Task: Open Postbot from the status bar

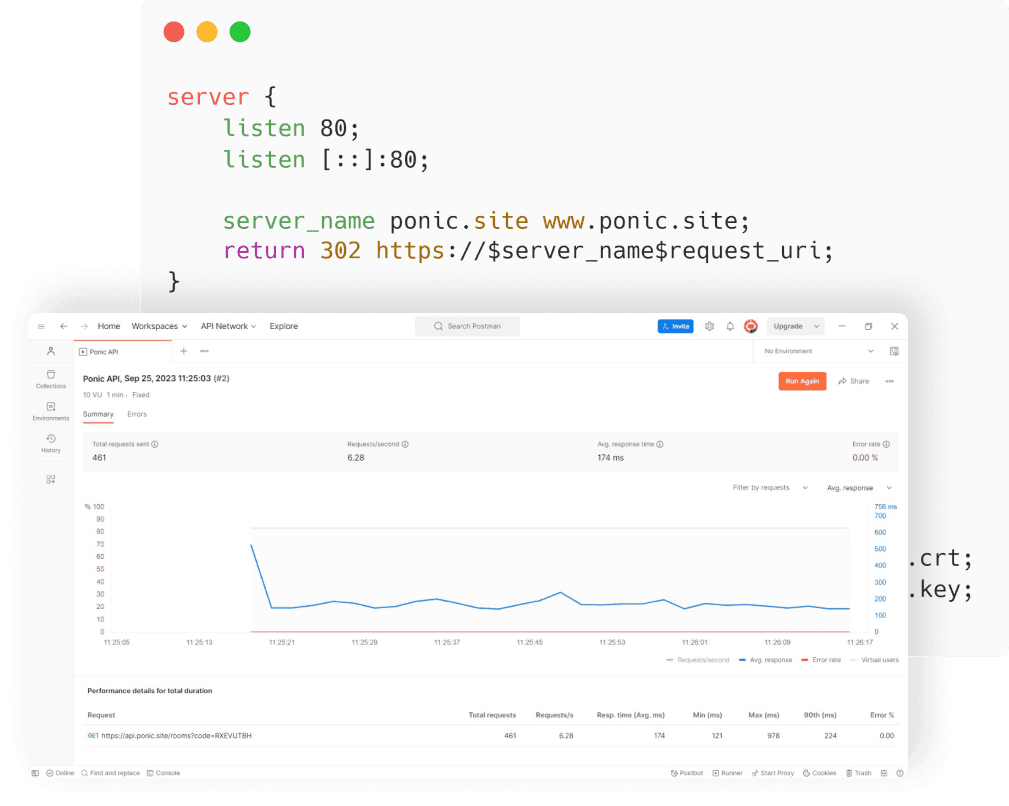Action: [x=687, y=773]
